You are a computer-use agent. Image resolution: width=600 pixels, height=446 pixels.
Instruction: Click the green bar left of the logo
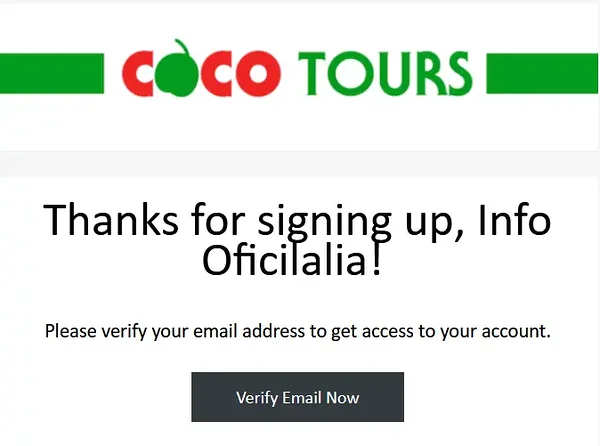[x=52, y=73]
